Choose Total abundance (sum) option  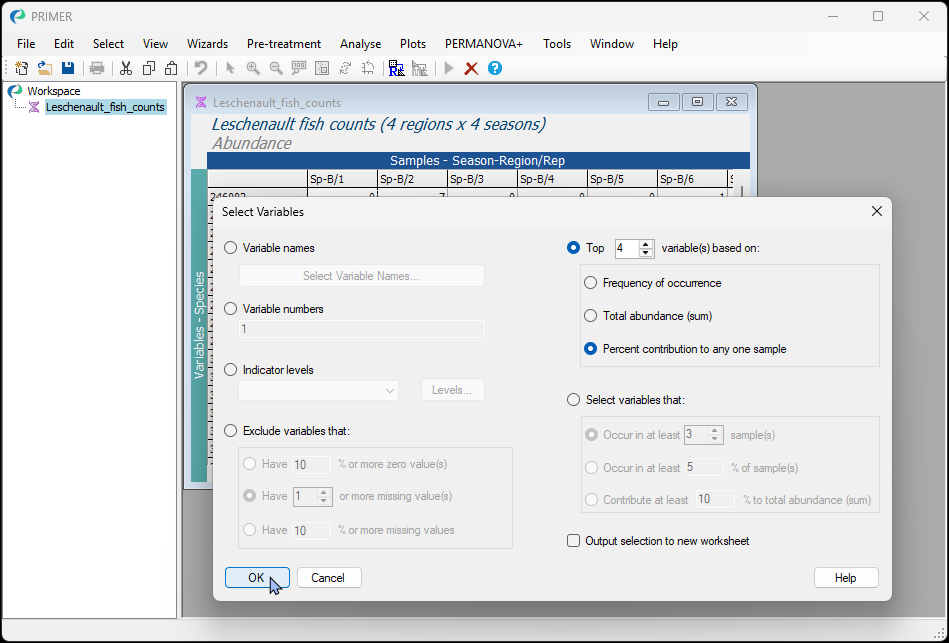point(590,316)
